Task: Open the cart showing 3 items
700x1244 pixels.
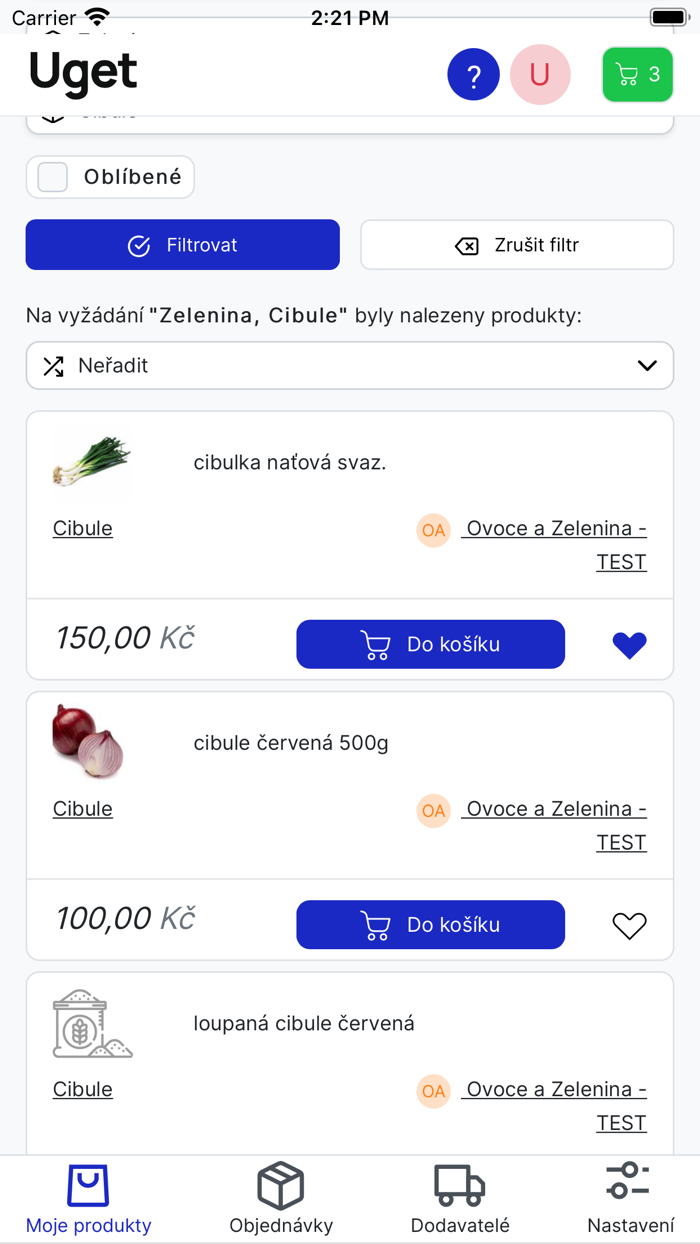Action: pyautogui.click(x=637, y=74)
